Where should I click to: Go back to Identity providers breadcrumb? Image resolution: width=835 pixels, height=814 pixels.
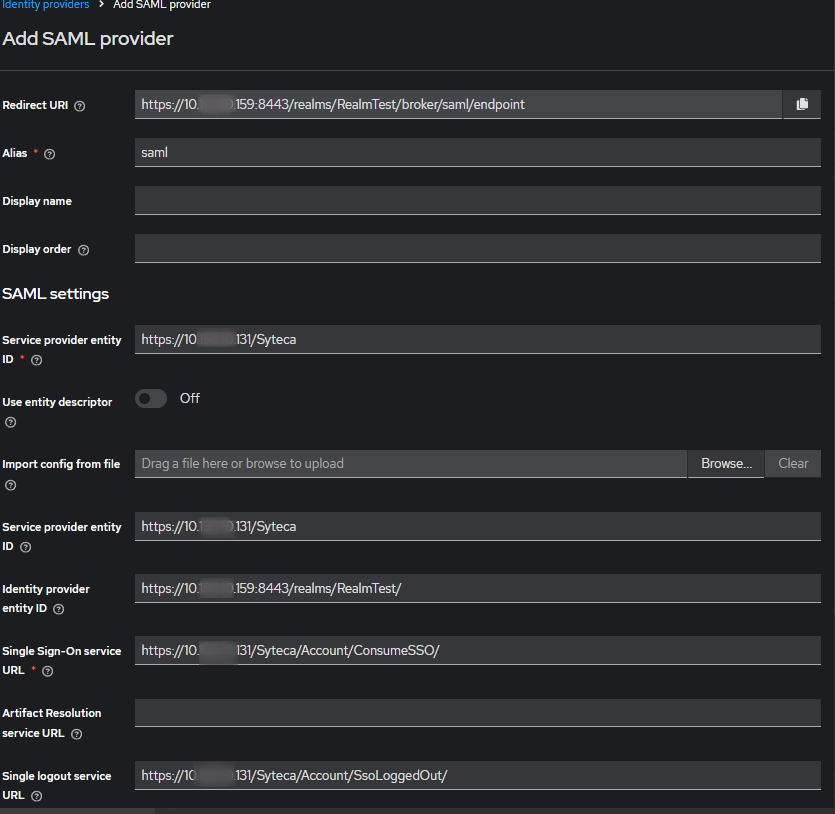click(44, 5)
